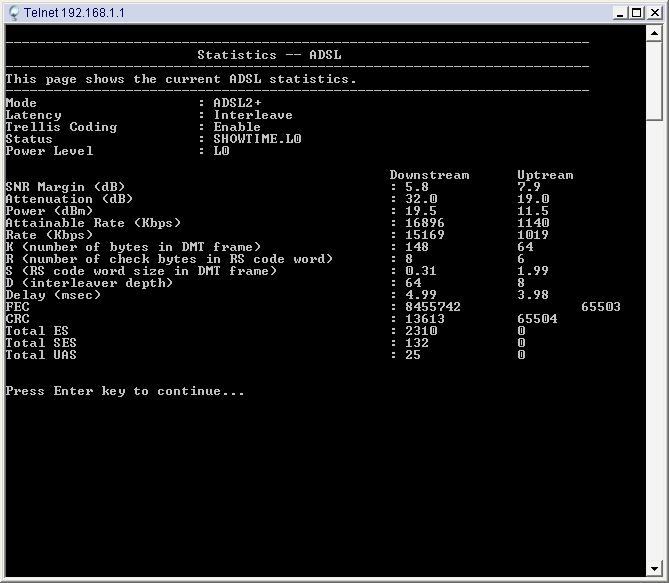Click the 'Telnet 192.168.1.1' window title
Viewport: 669px width, 583px height.
coord(74,13)
